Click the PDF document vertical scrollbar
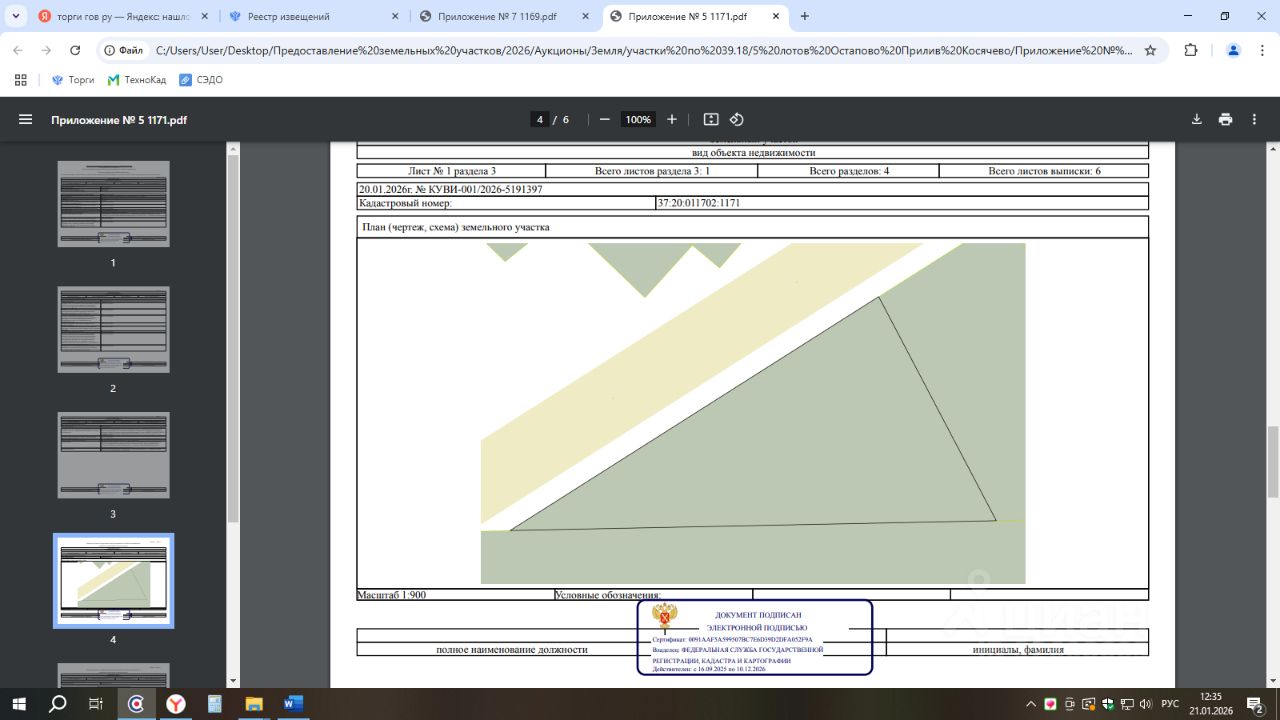The height and width of the screenshot is (720, 1280). coord(1273,462)
